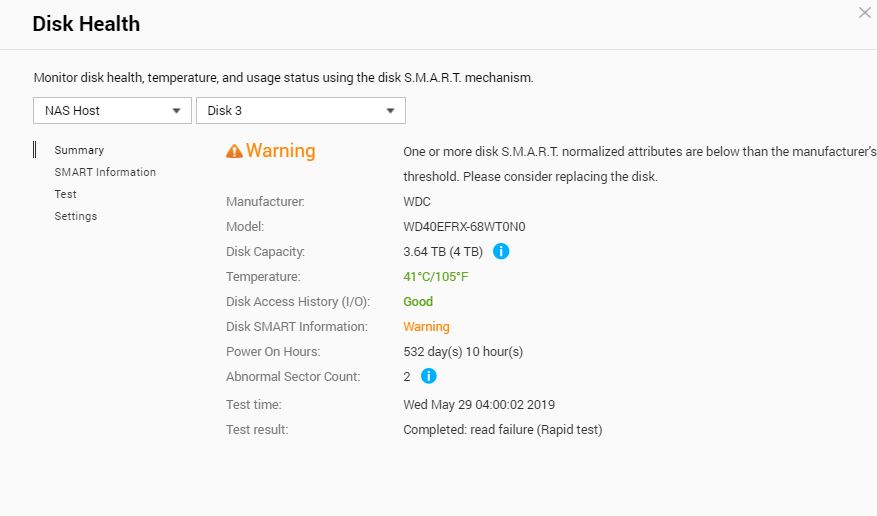Close the Disk Health dialog
The width and height of the screenshot is (877, 516).
[x=865, y=12]
